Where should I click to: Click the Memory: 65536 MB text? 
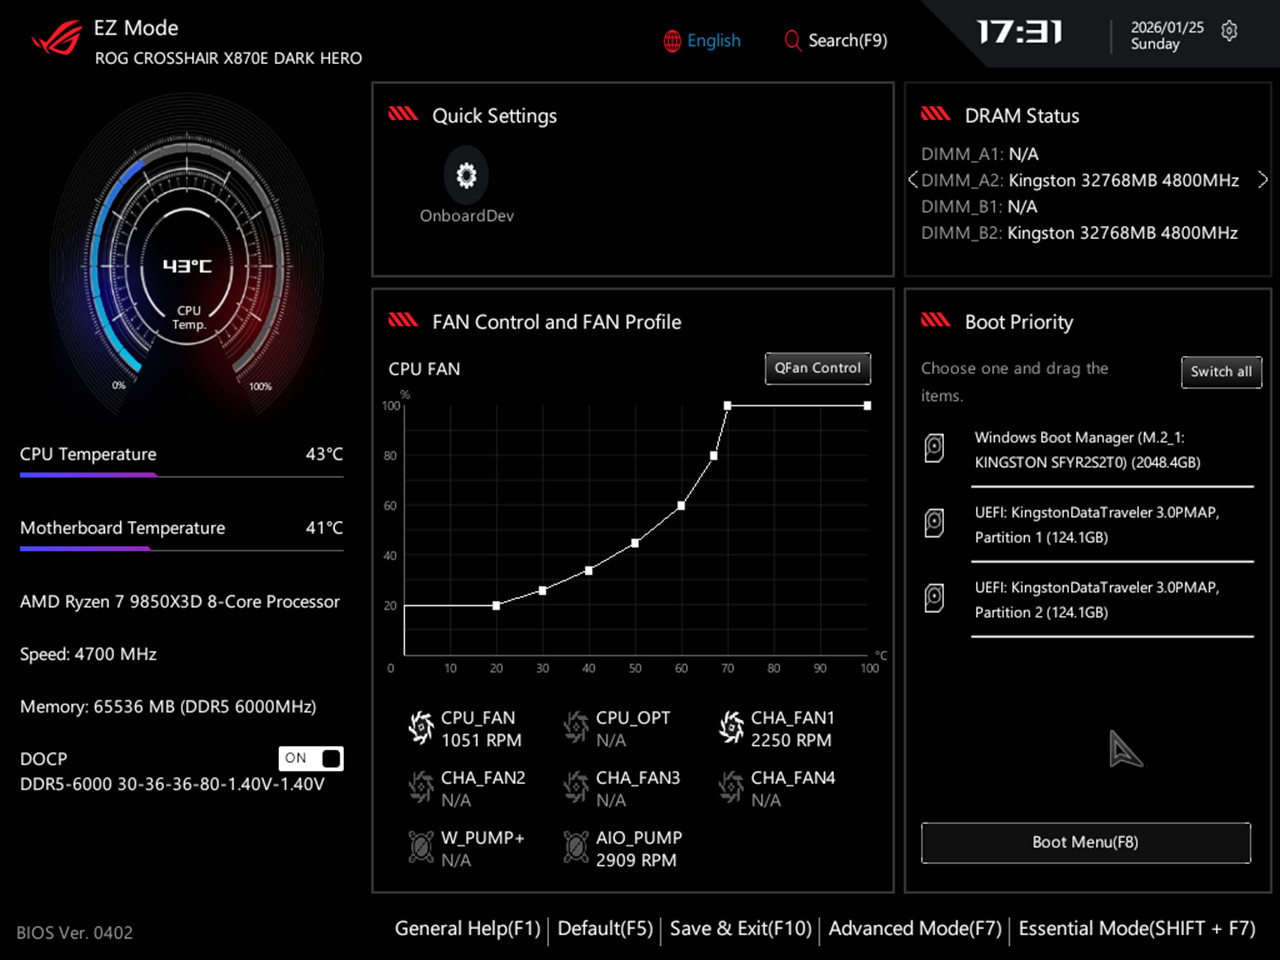pos(168,707)
